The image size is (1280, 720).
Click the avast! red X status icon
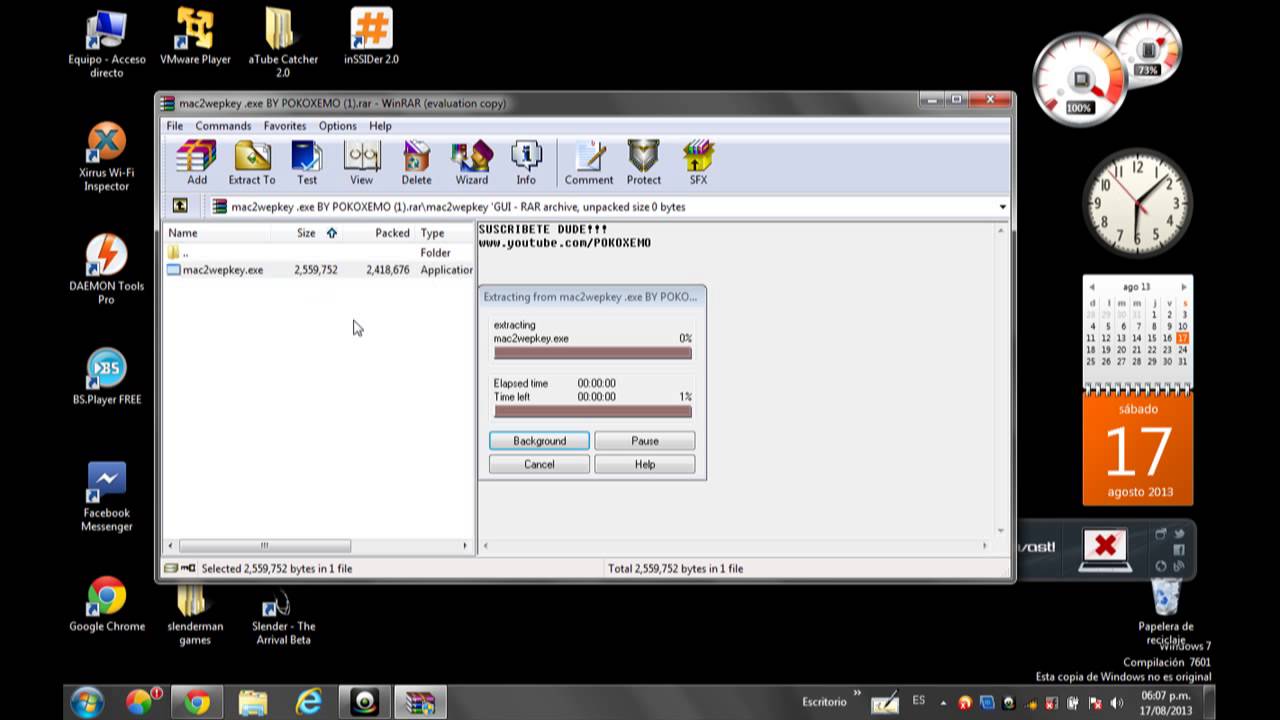tap(1104, 546)
